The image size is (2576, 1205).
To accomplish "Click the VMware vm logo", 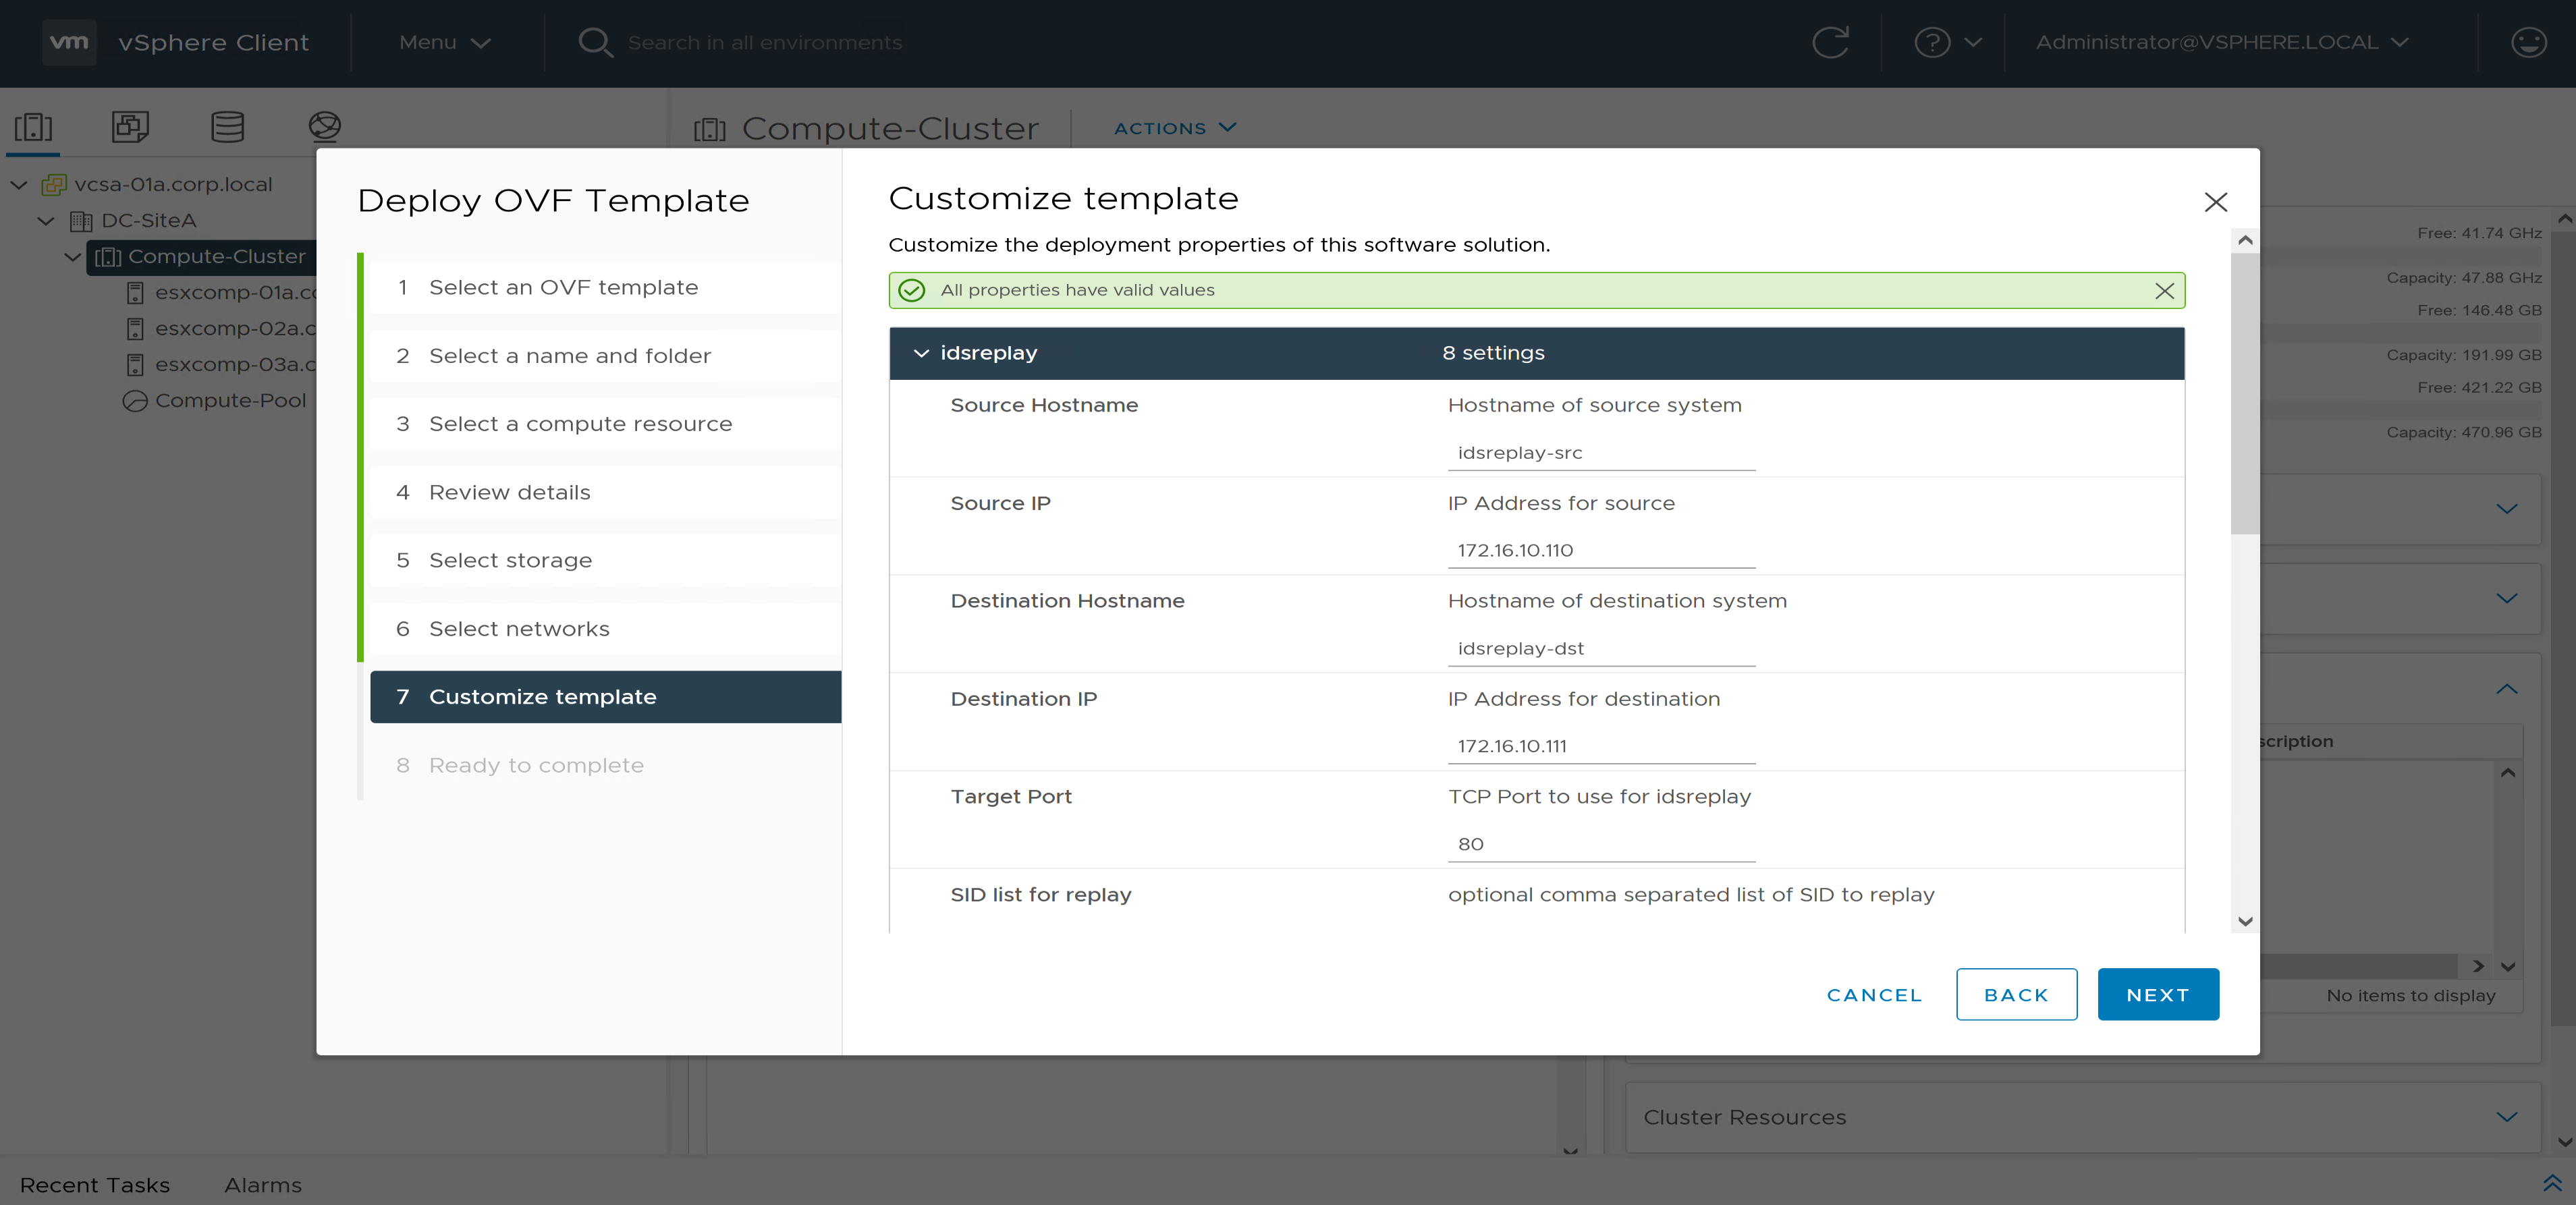I will [x=69, y=42].
